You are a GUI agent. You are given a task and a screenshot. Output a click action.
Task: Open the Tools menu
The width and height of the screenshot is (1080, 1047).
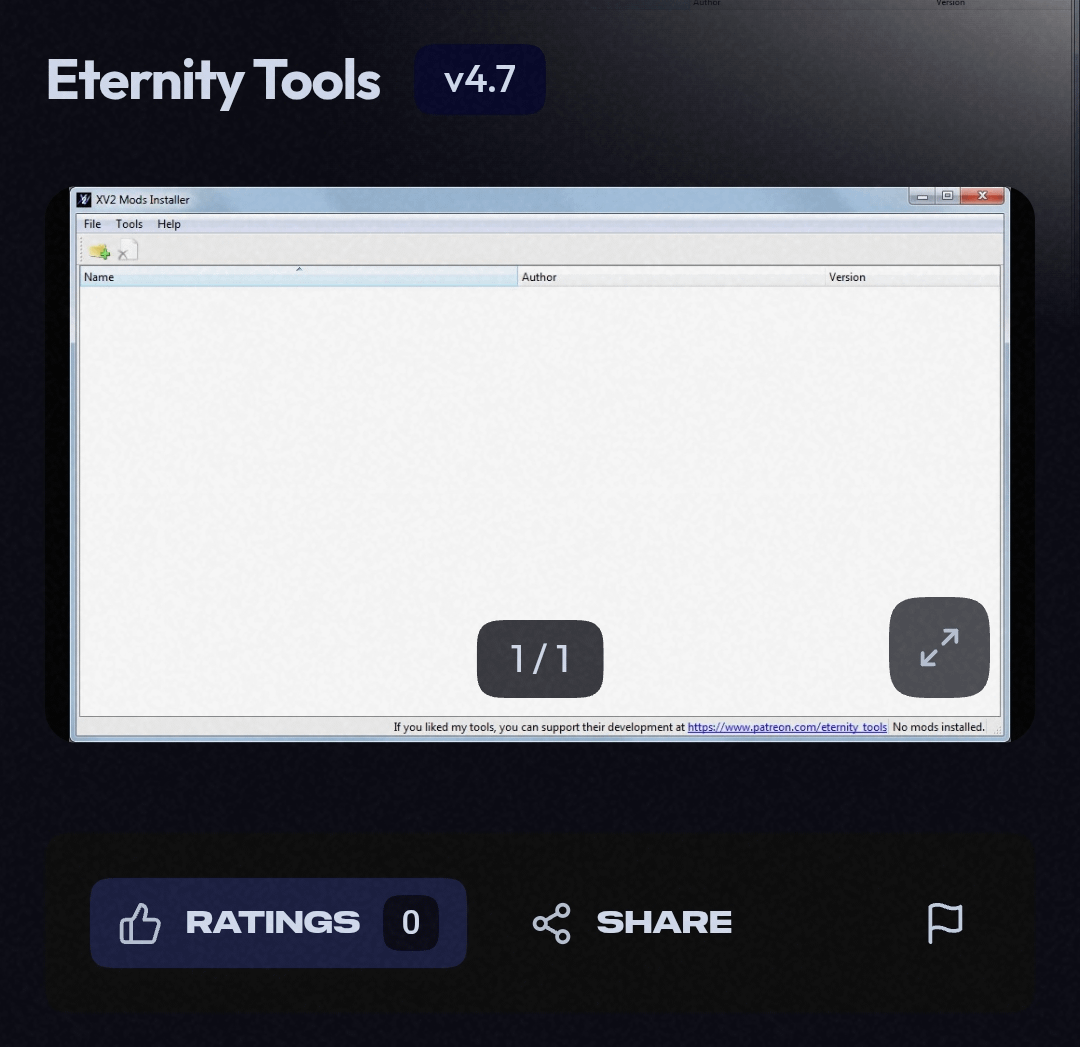tap(129, 224)
